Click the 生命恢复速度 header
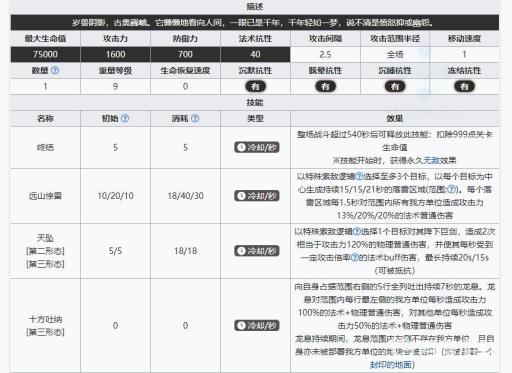The width and height of the screenshot is (512, 373). (x=185, y=70)
